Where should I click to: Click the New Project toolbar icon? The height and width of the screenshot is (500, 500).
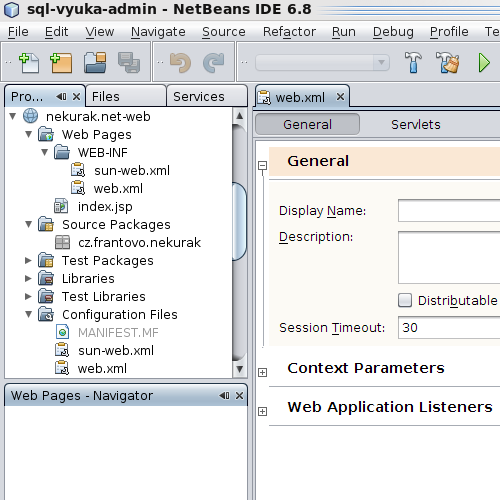tap(61, 63)
